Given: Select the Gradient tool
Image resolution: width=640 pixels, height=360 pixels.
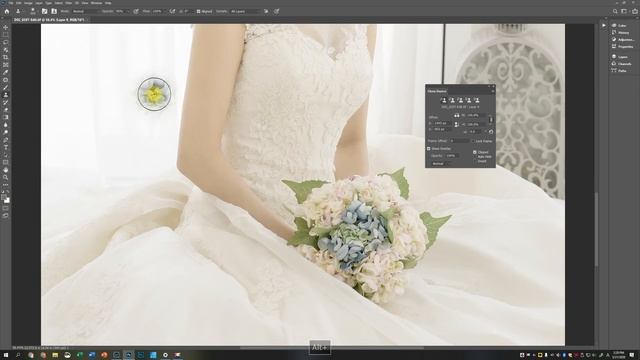Looking at the screenshot, I should [x=5, y=117].
